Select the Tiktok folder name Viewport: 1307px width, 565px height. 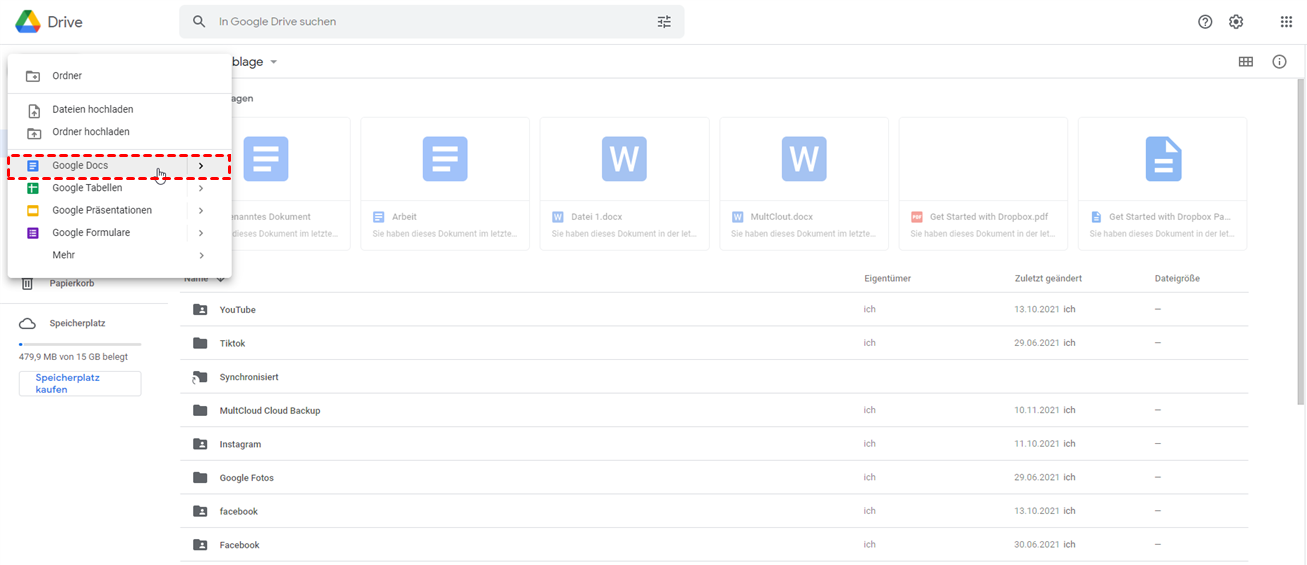[232, 343]
